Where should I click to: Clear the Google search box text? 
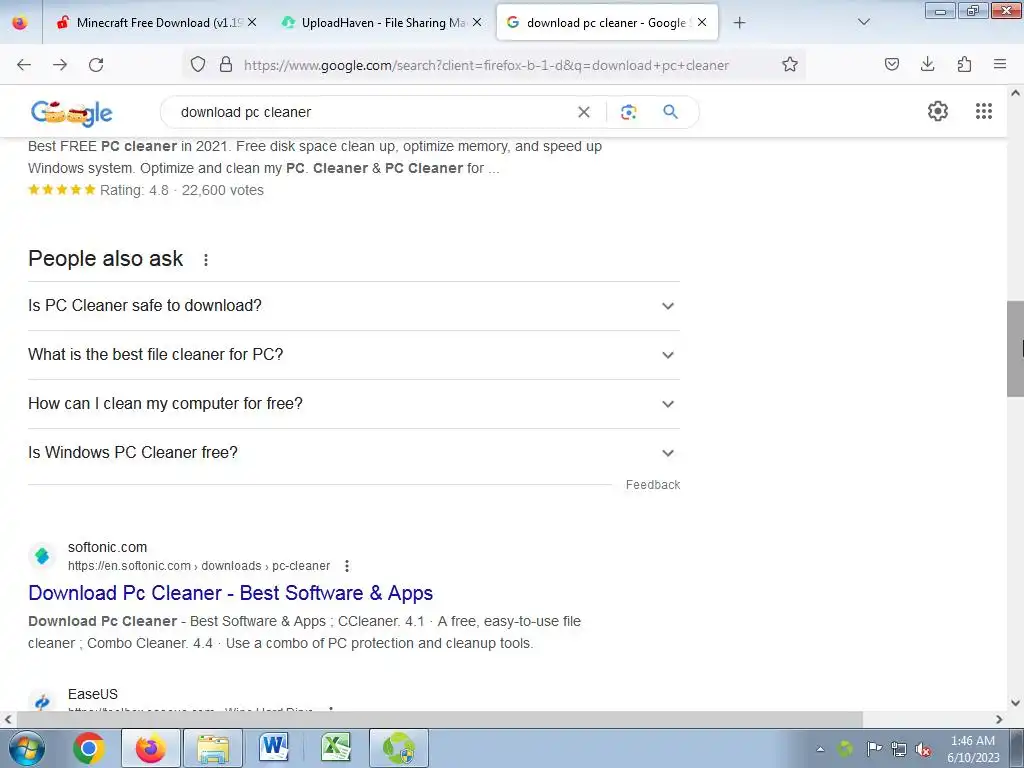coord(584,112)
